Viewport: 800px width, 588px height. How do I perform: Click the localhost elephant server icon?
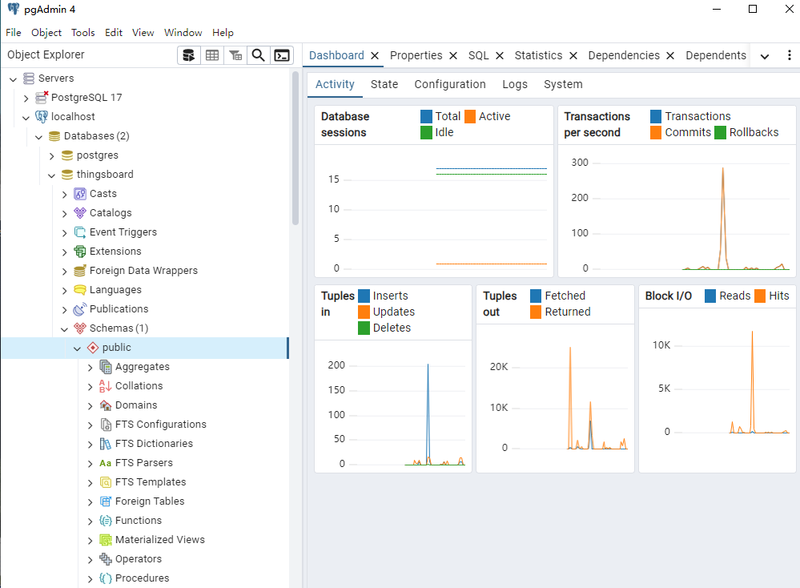[41, 116]
